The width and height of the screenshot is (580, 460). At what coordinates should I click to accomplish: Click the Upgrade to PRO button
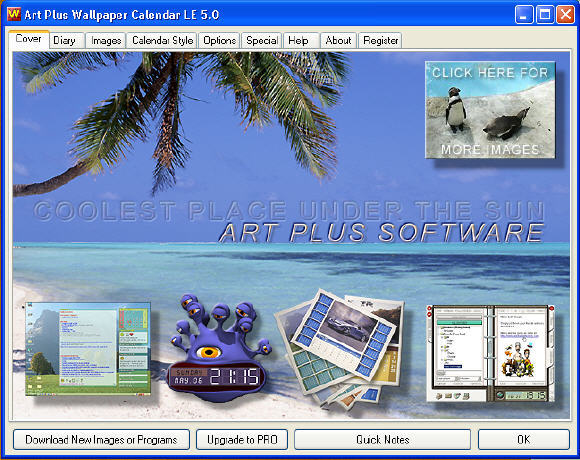click(x=242, y=440)
